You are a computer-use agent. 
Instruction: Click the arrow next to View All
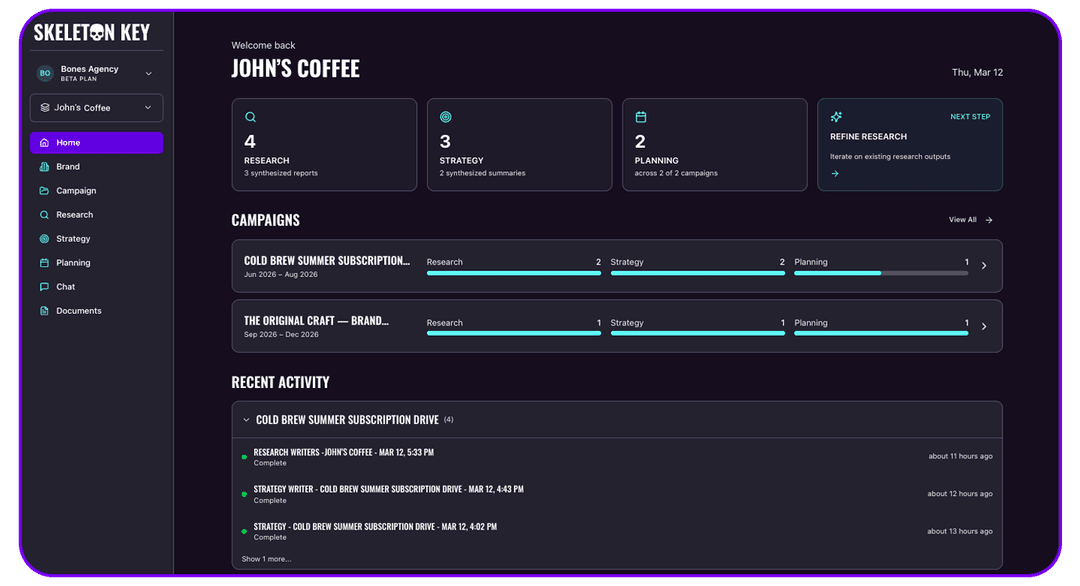[x=989, y=220]
